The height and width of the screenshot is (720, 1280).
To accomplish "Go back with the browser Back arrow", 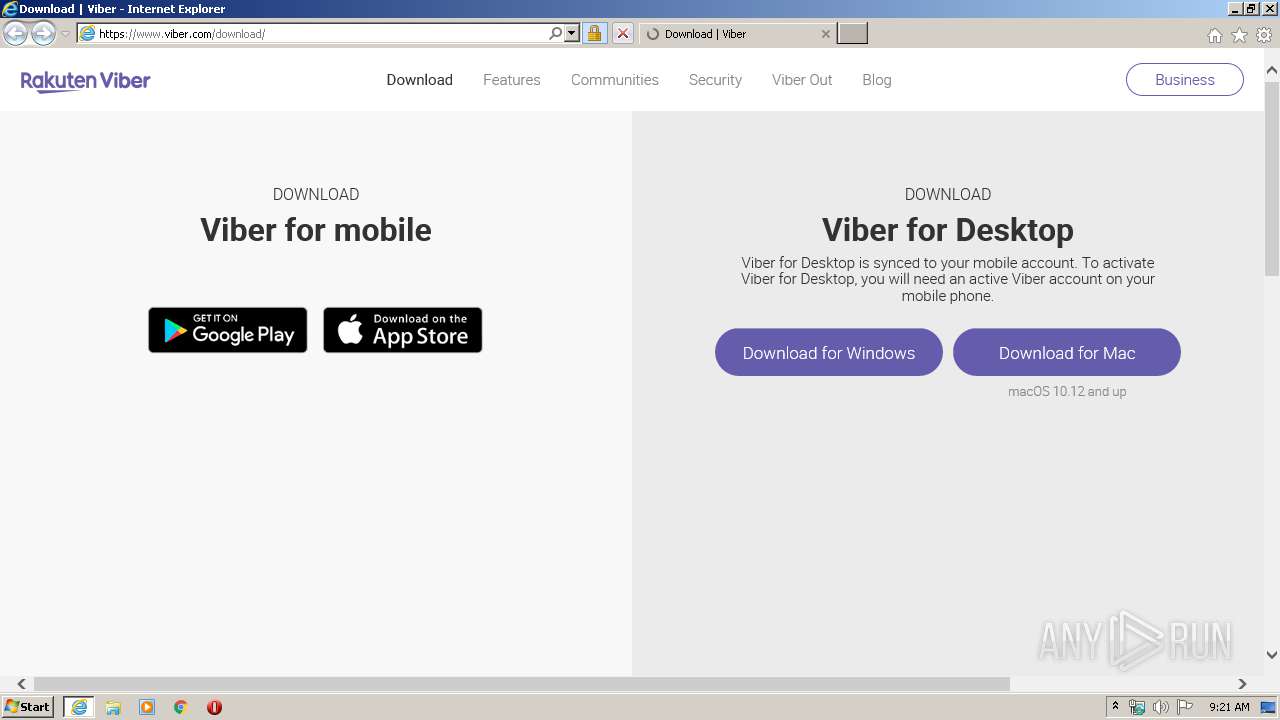I will 15,34.
